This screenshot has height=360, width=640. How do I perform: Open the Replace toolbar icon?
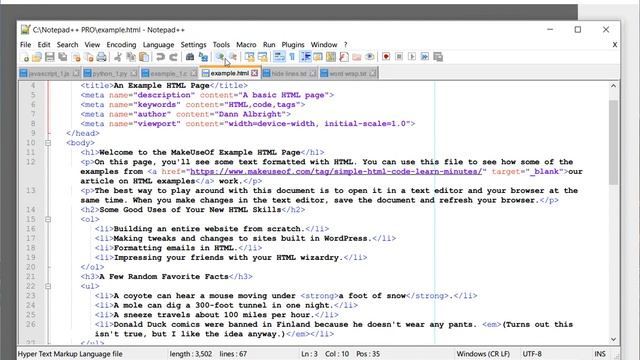203,57
